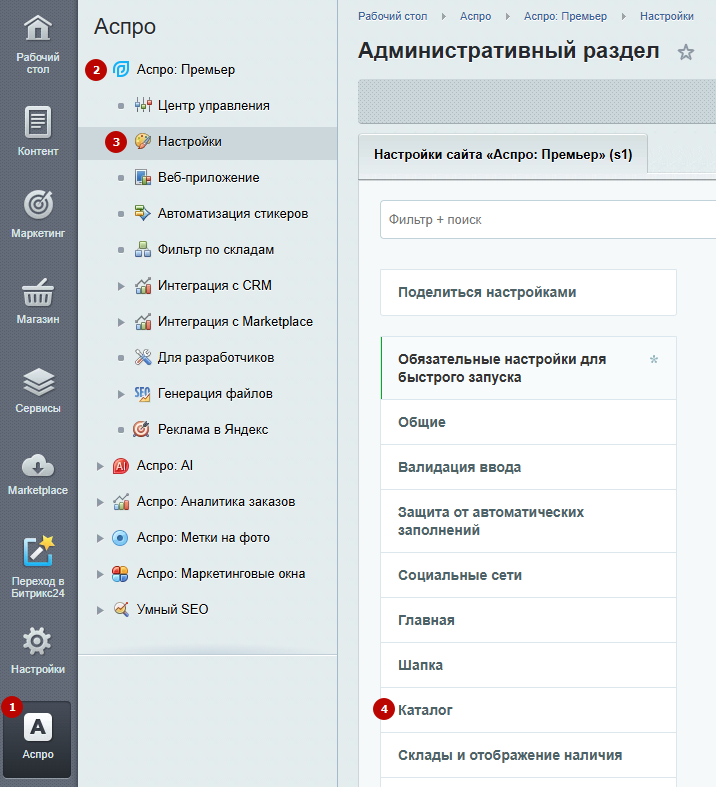Click asterisk on Обязательные настройки item
The height and width of the screenshot is (787, 716).
click(x=654, y=359)
